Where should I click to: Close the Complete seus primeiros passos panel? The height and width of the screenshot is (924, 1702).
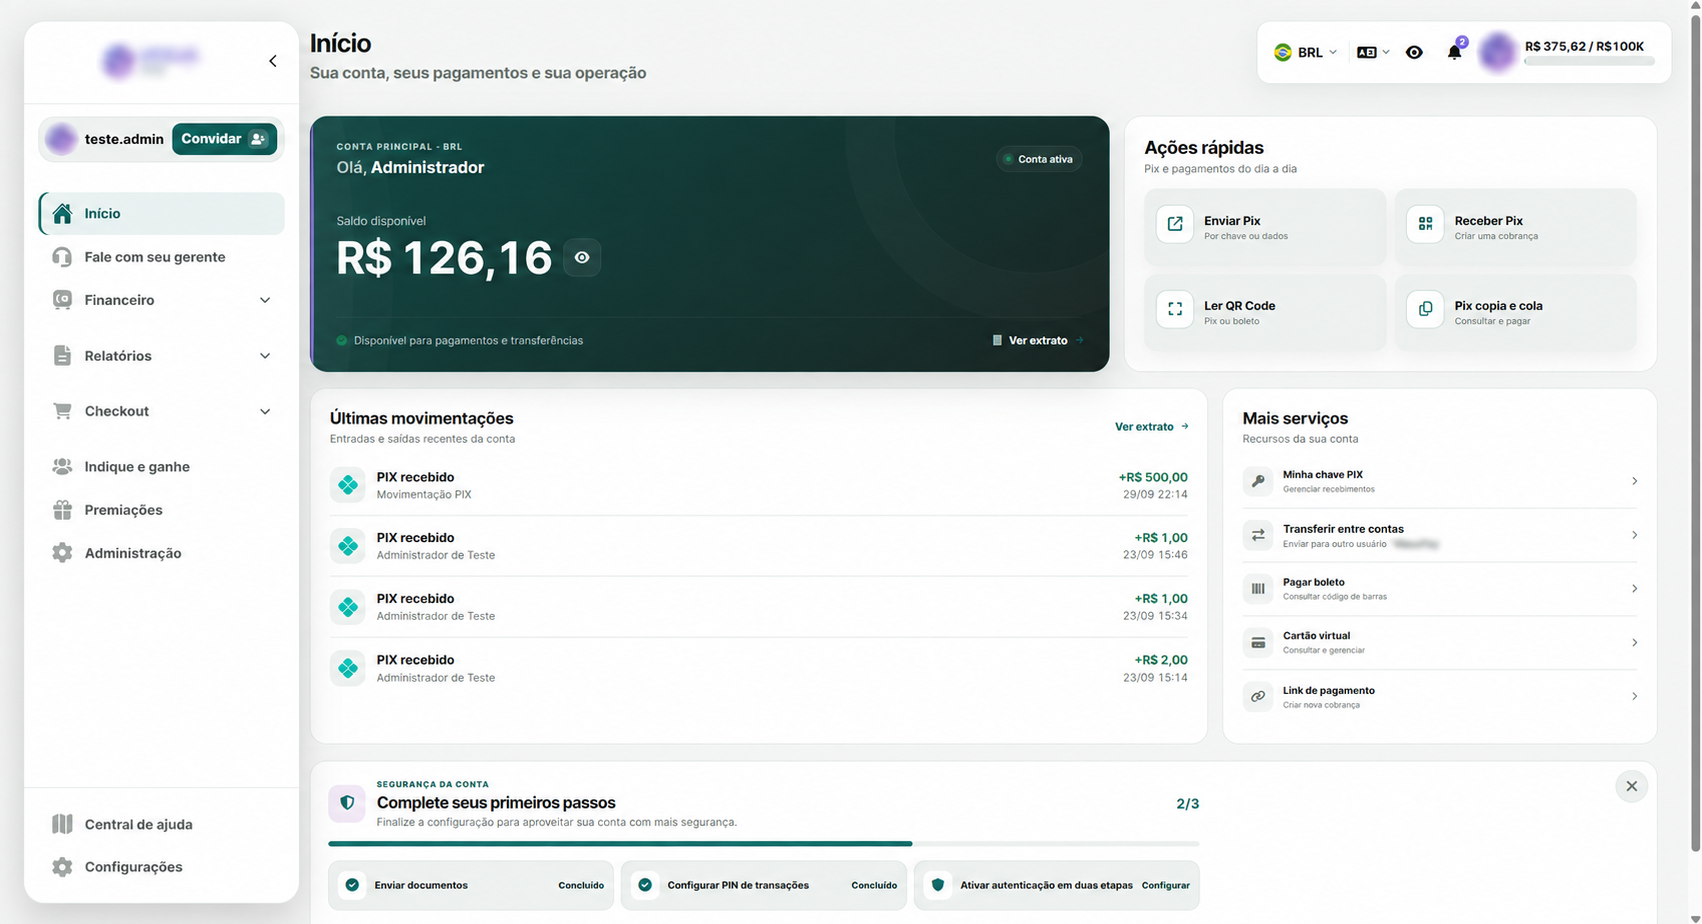pyautogui.click(x=1631, y=786)
